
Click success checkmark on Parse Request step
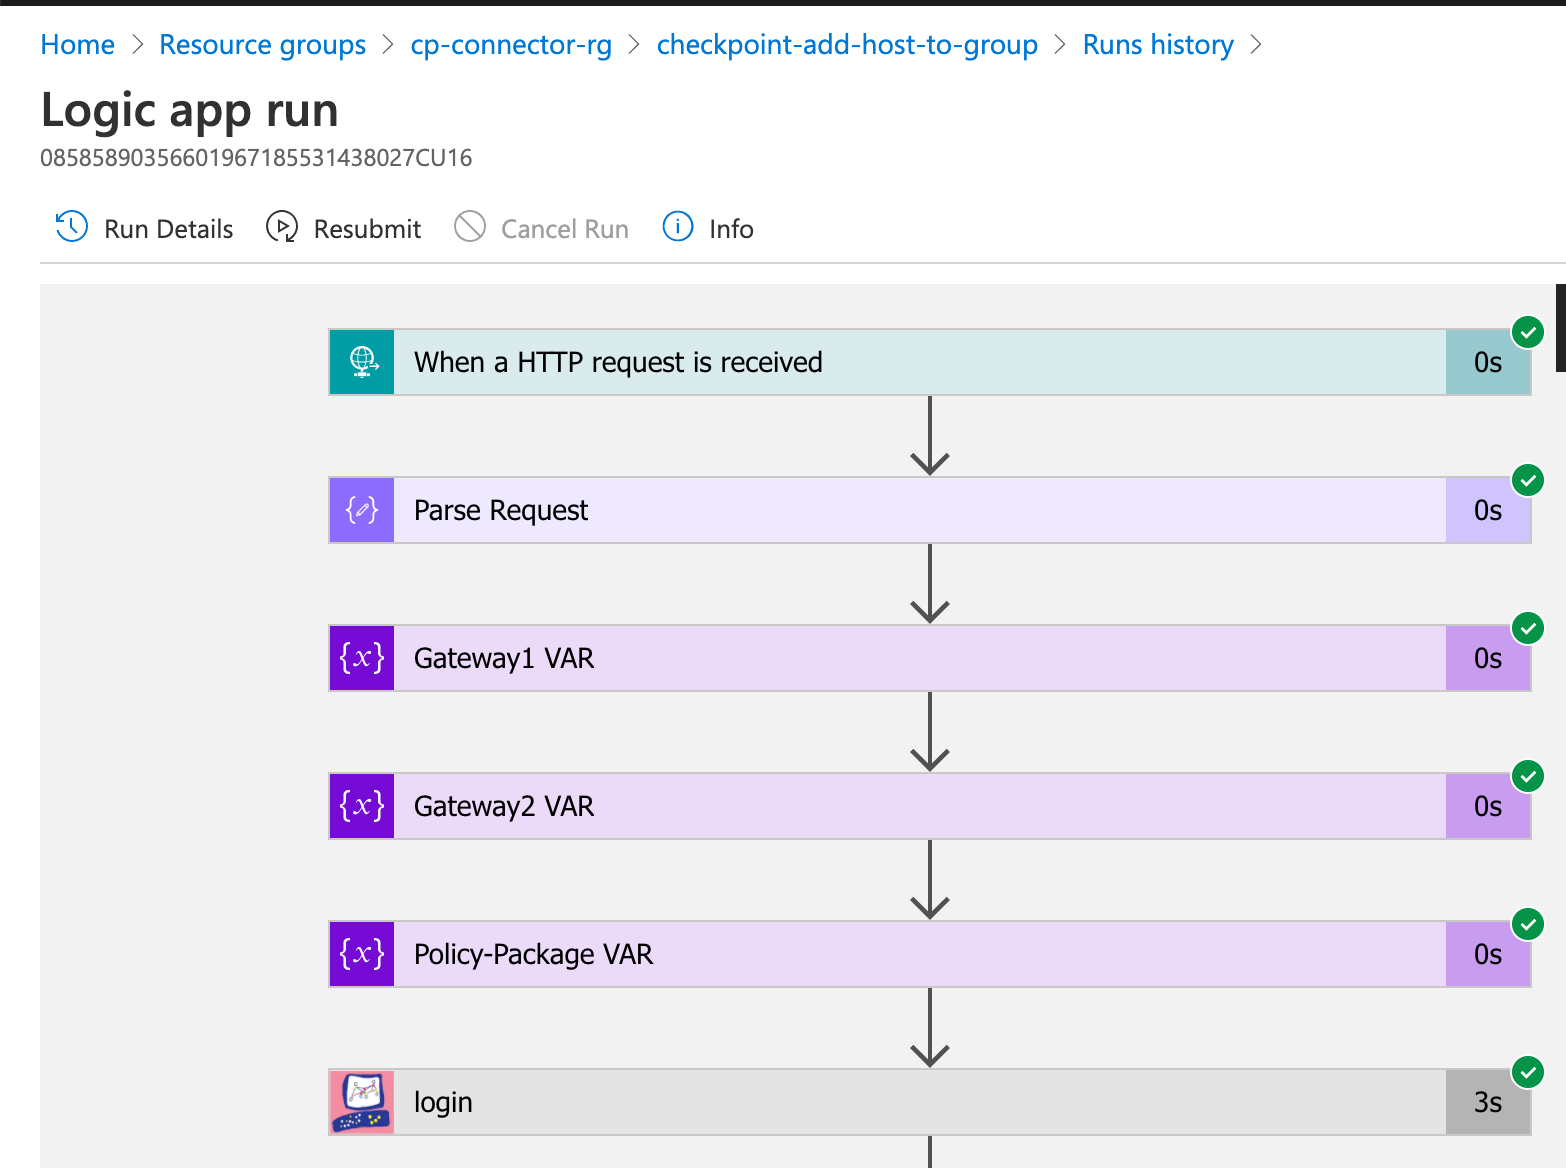coord(1528,480)
